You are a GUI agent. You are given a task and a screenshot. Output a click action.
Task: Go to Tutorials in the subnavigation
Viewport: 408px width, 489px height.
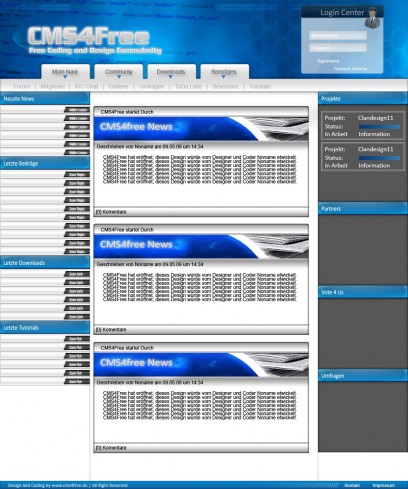[x=260, y=86]
